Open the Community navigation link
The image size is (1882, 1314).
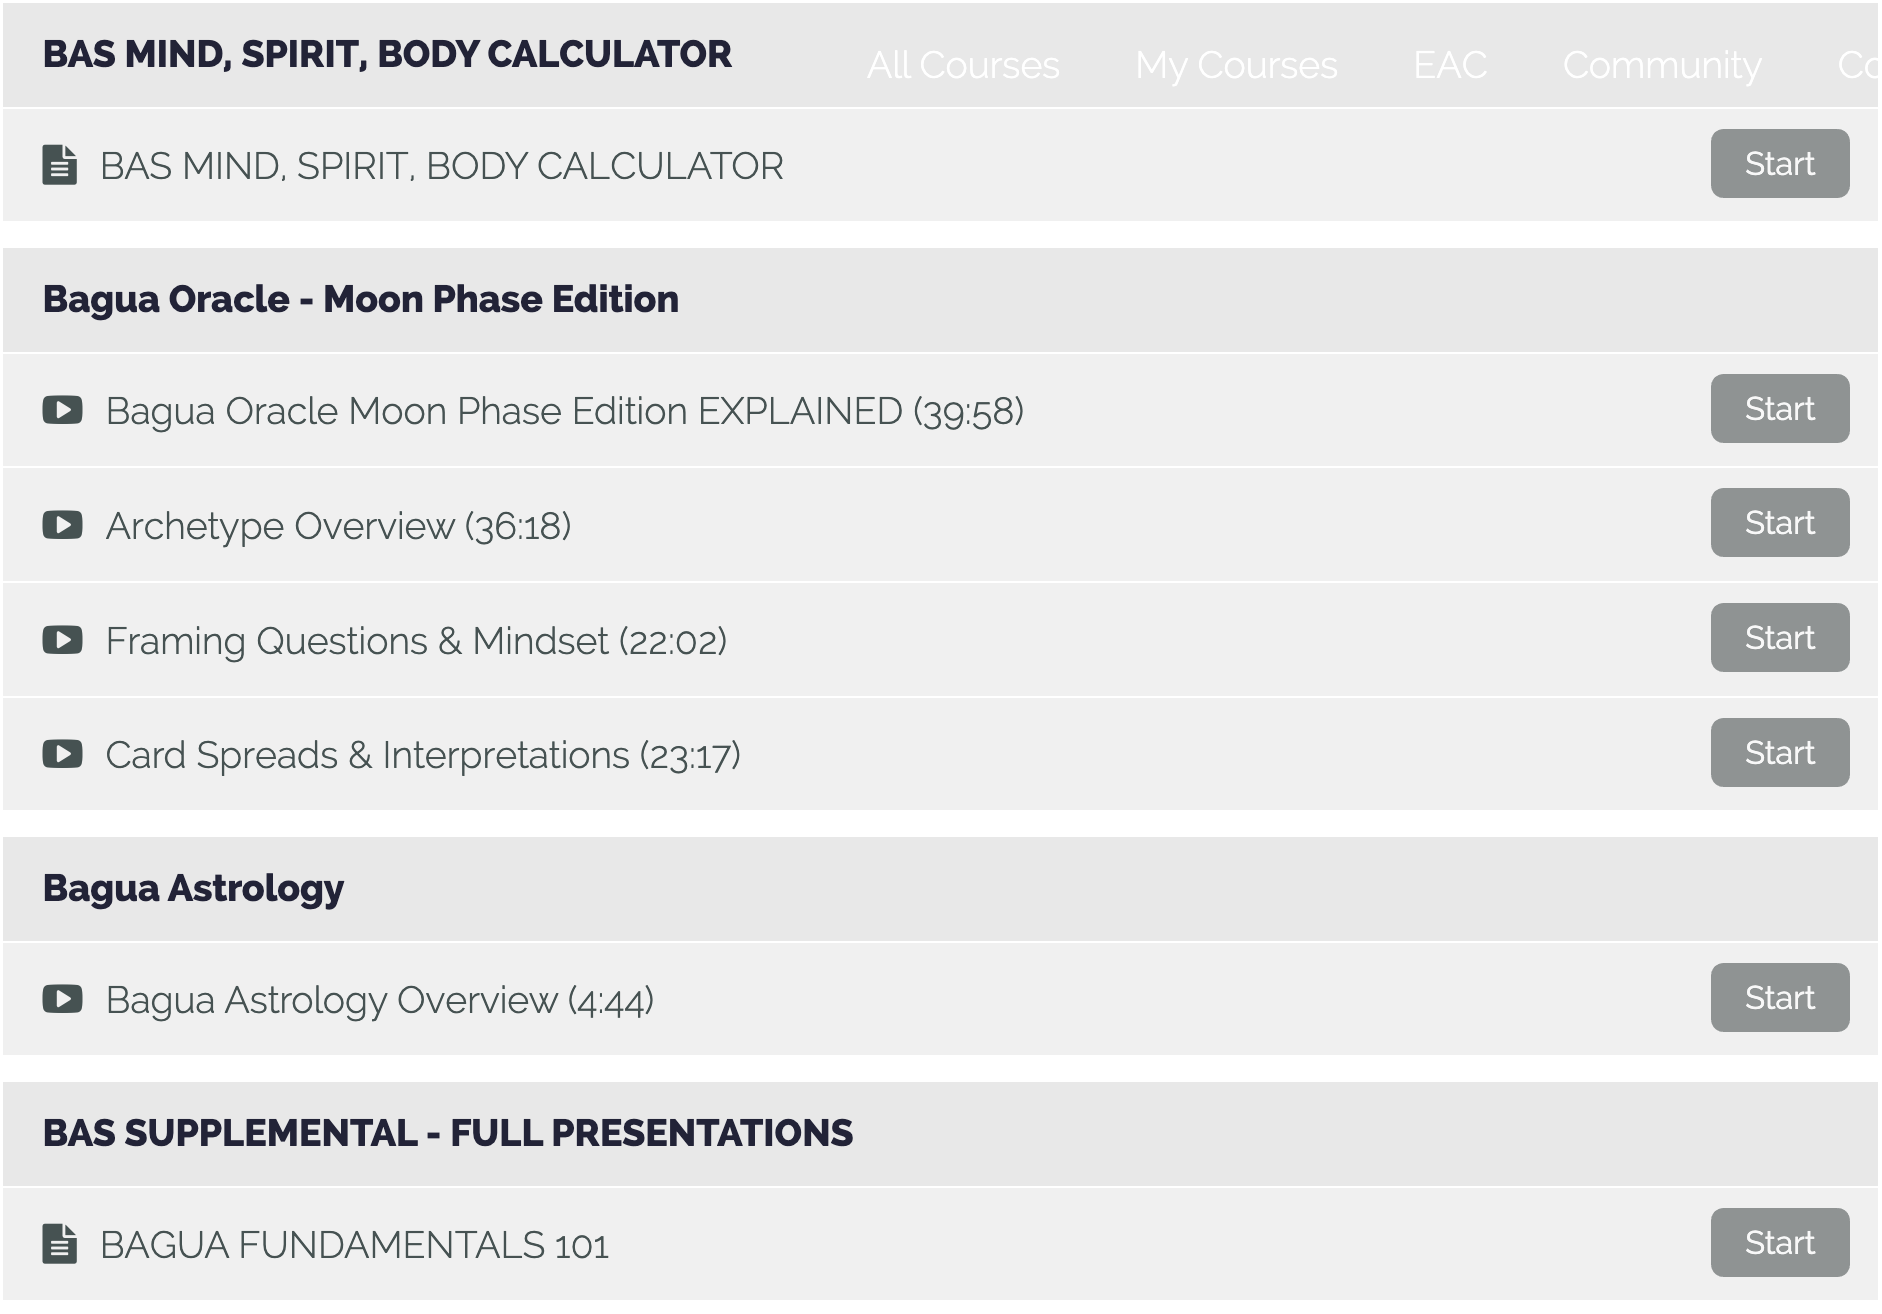tap(1662, 66)
